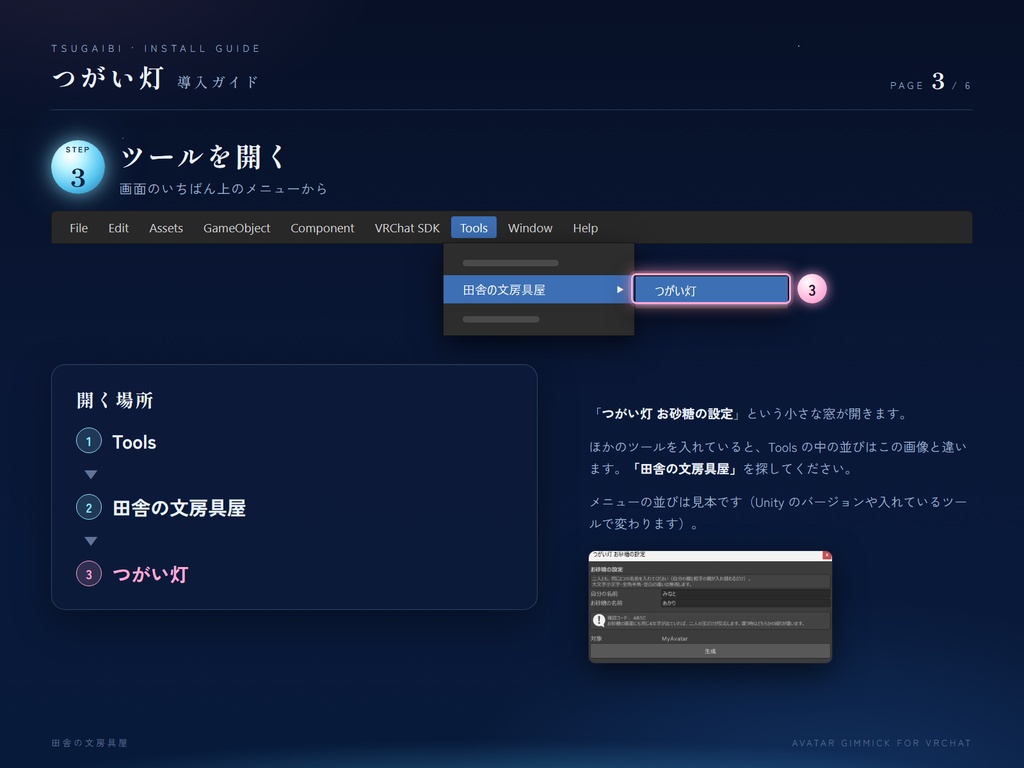Open the Window menu
The height and width of the screenshot is (768, 1024).
530,228
